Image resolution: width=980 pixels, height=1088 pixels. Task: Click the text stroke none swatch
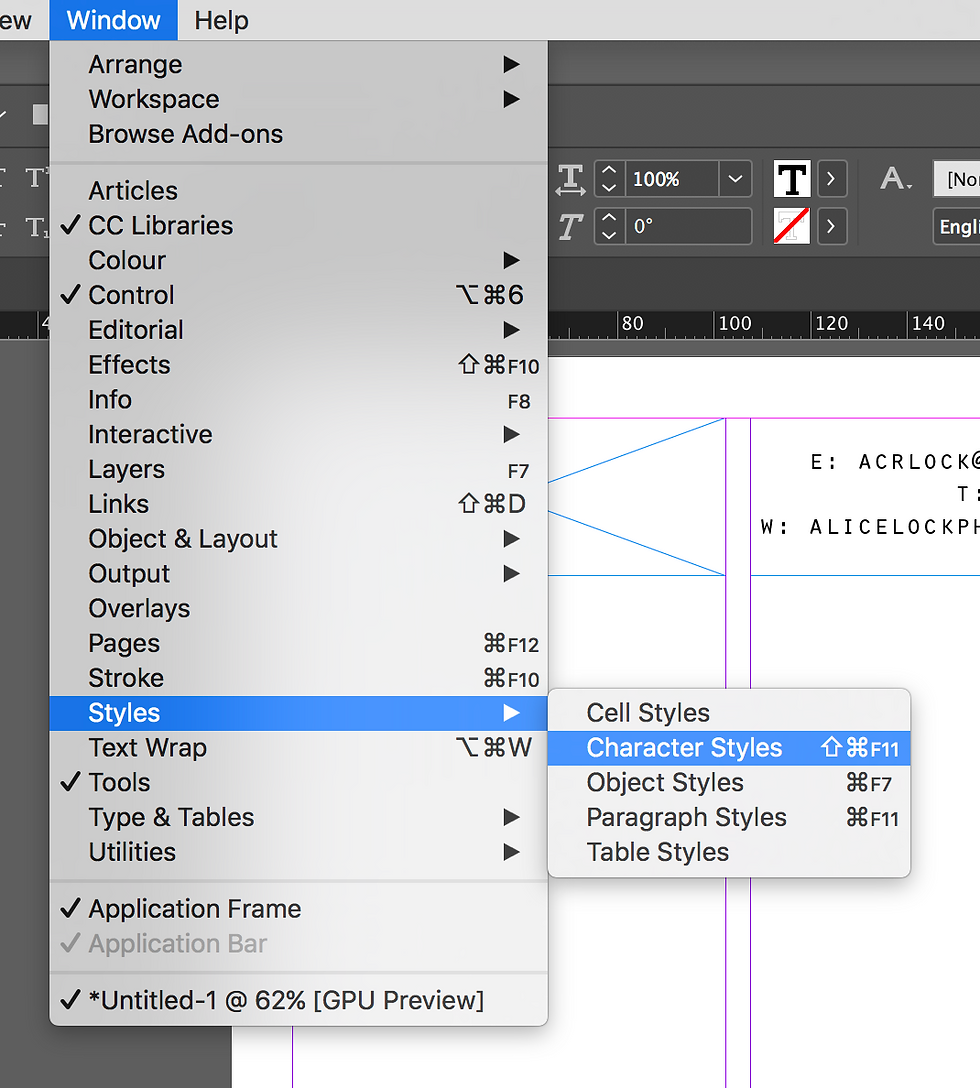792,226
